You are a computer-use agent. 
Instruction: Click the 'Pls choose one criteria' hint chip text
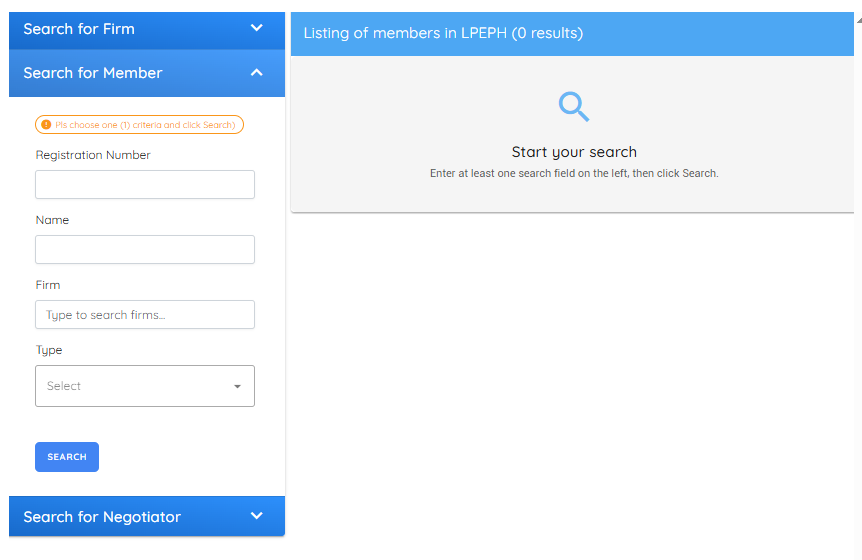click(145, 125)
